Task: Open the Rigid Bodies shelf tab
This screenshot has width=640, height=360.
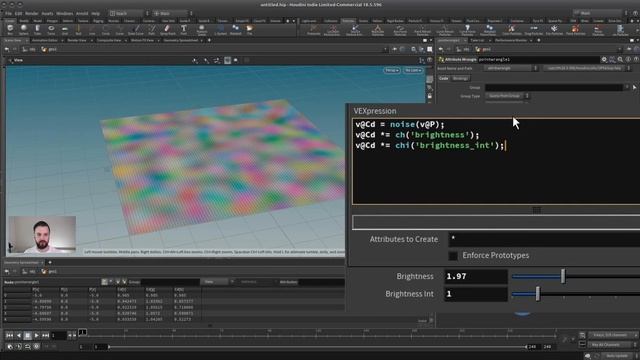Action: click(395, 21)
